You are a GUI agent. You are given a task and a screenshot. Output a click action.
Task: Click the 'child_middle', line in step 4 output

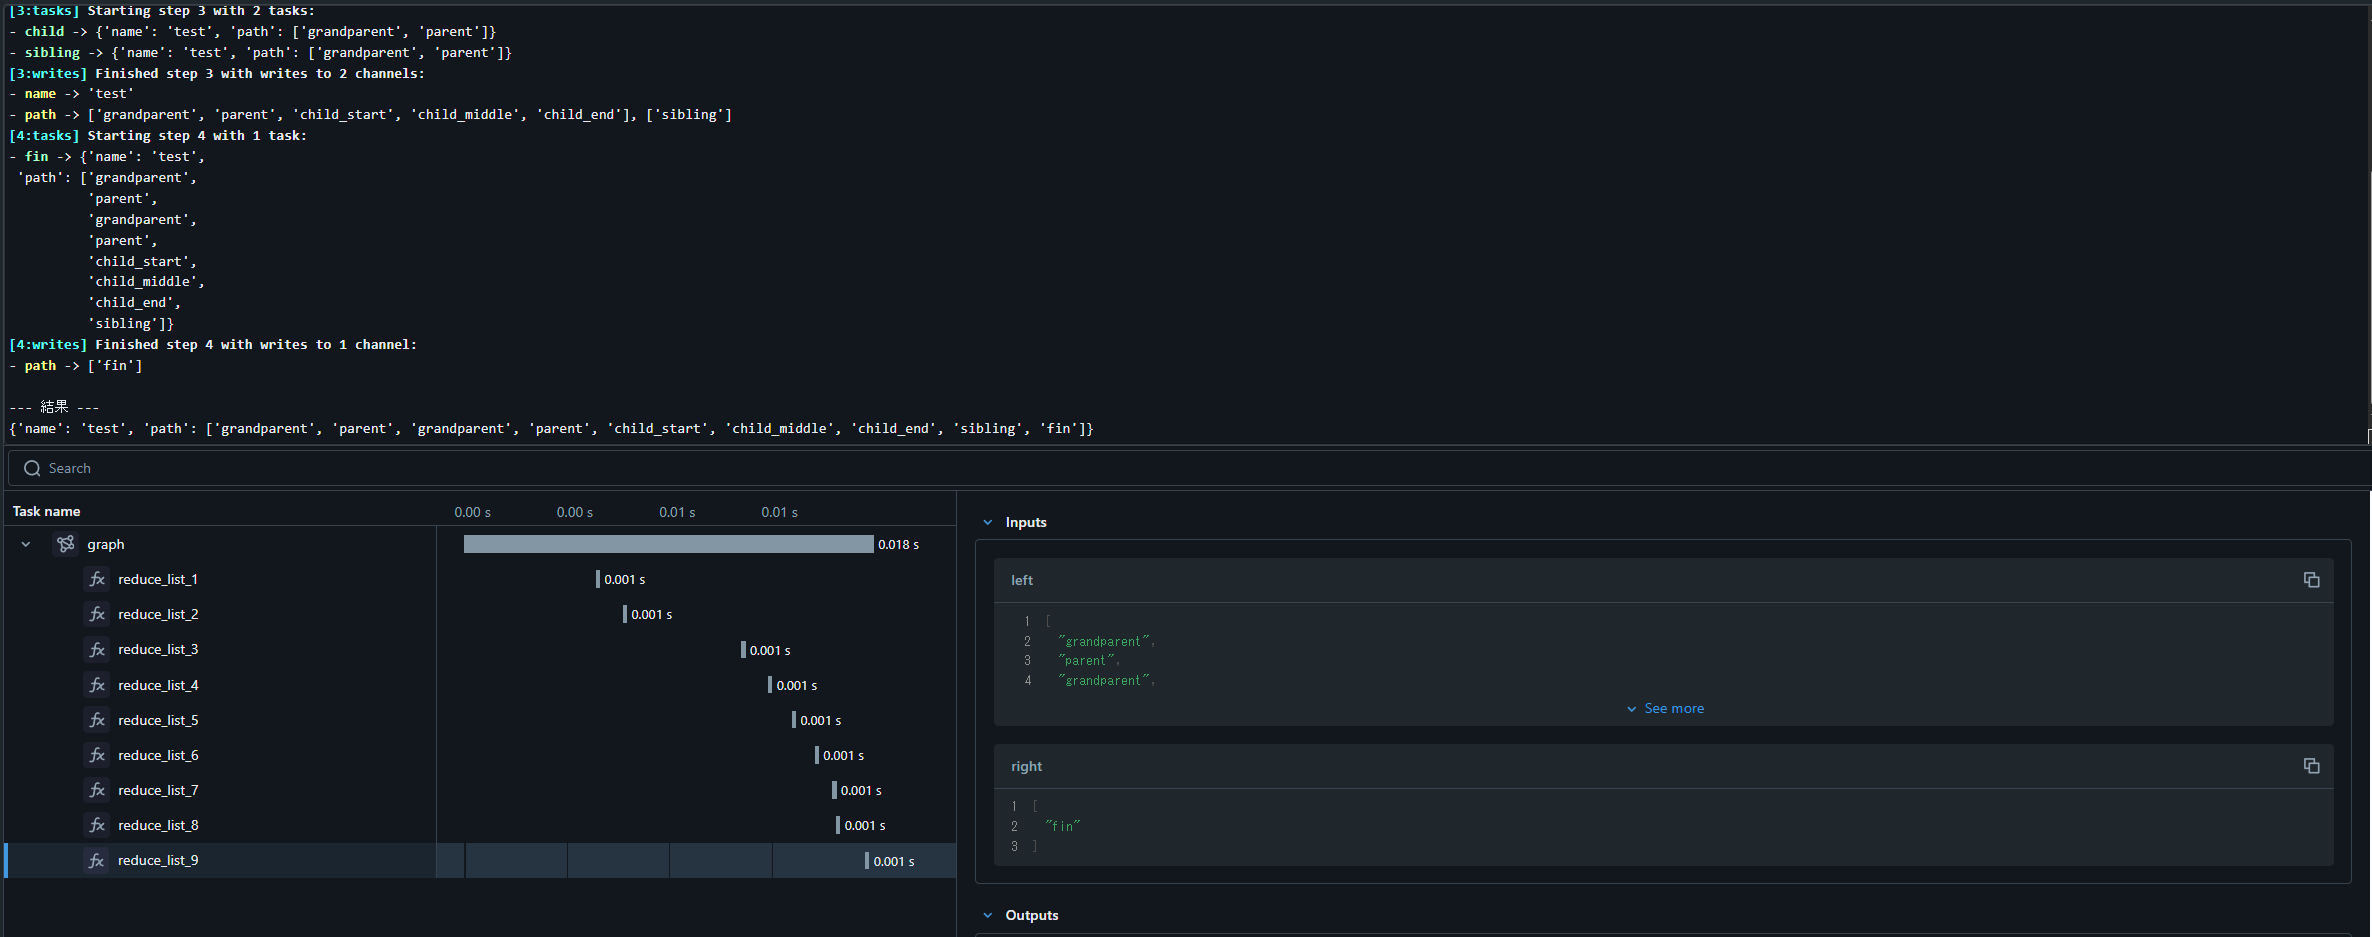coord(146,281)
